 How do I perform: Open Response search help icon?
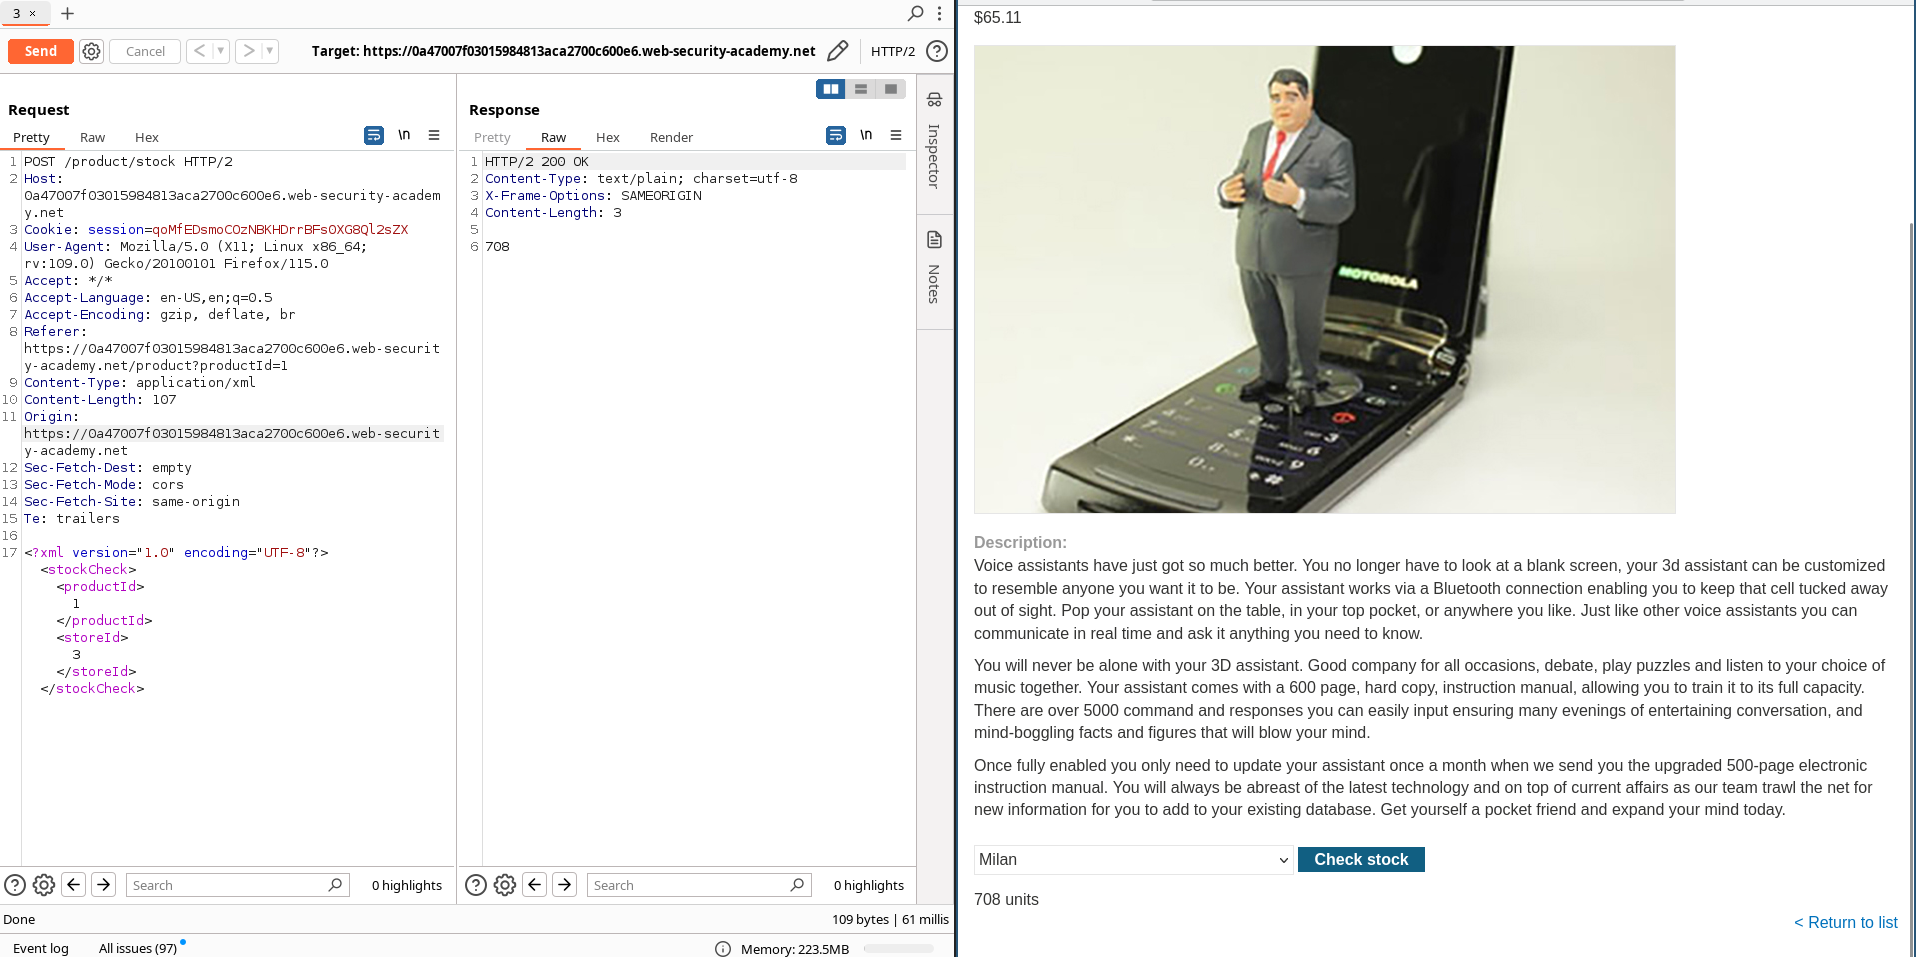tap(476, 885)
